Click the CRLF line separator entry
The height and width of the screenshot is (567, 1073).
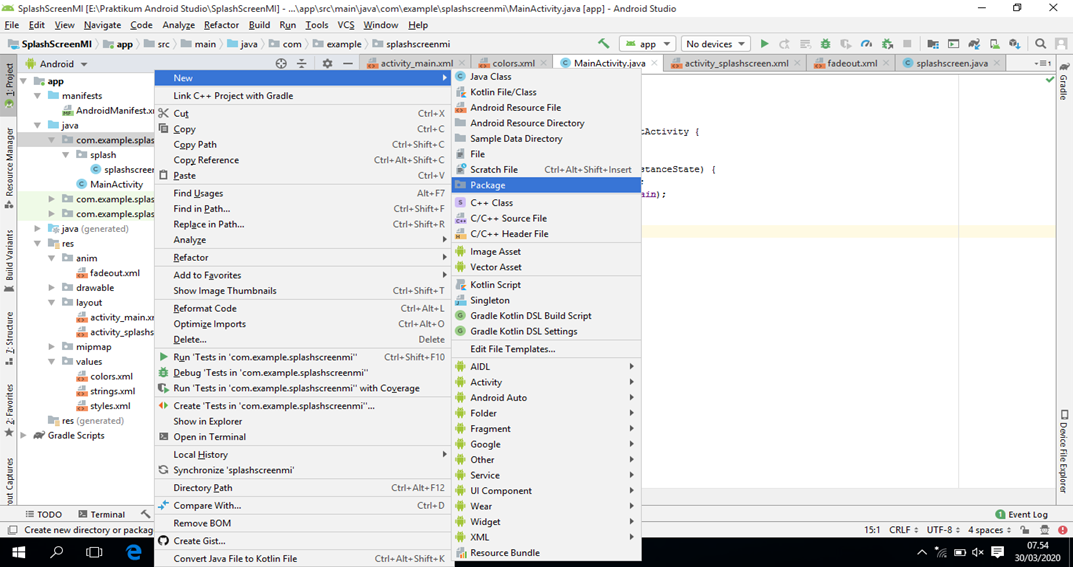click(903, 530)
